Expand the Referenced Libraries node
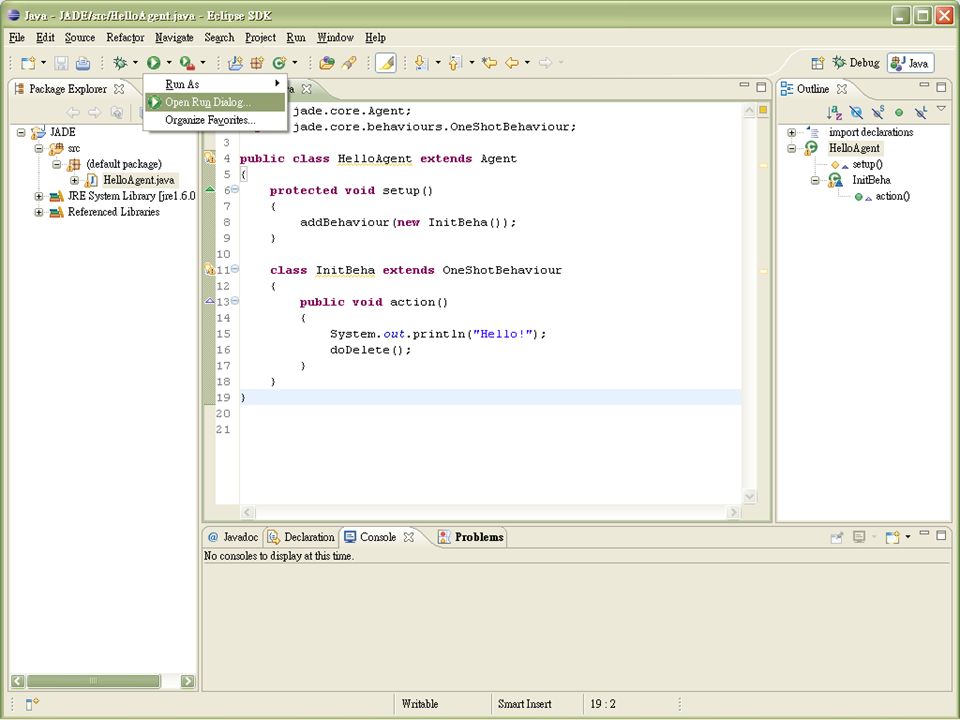This screenshot has width=960, height=720. [39, 212]
